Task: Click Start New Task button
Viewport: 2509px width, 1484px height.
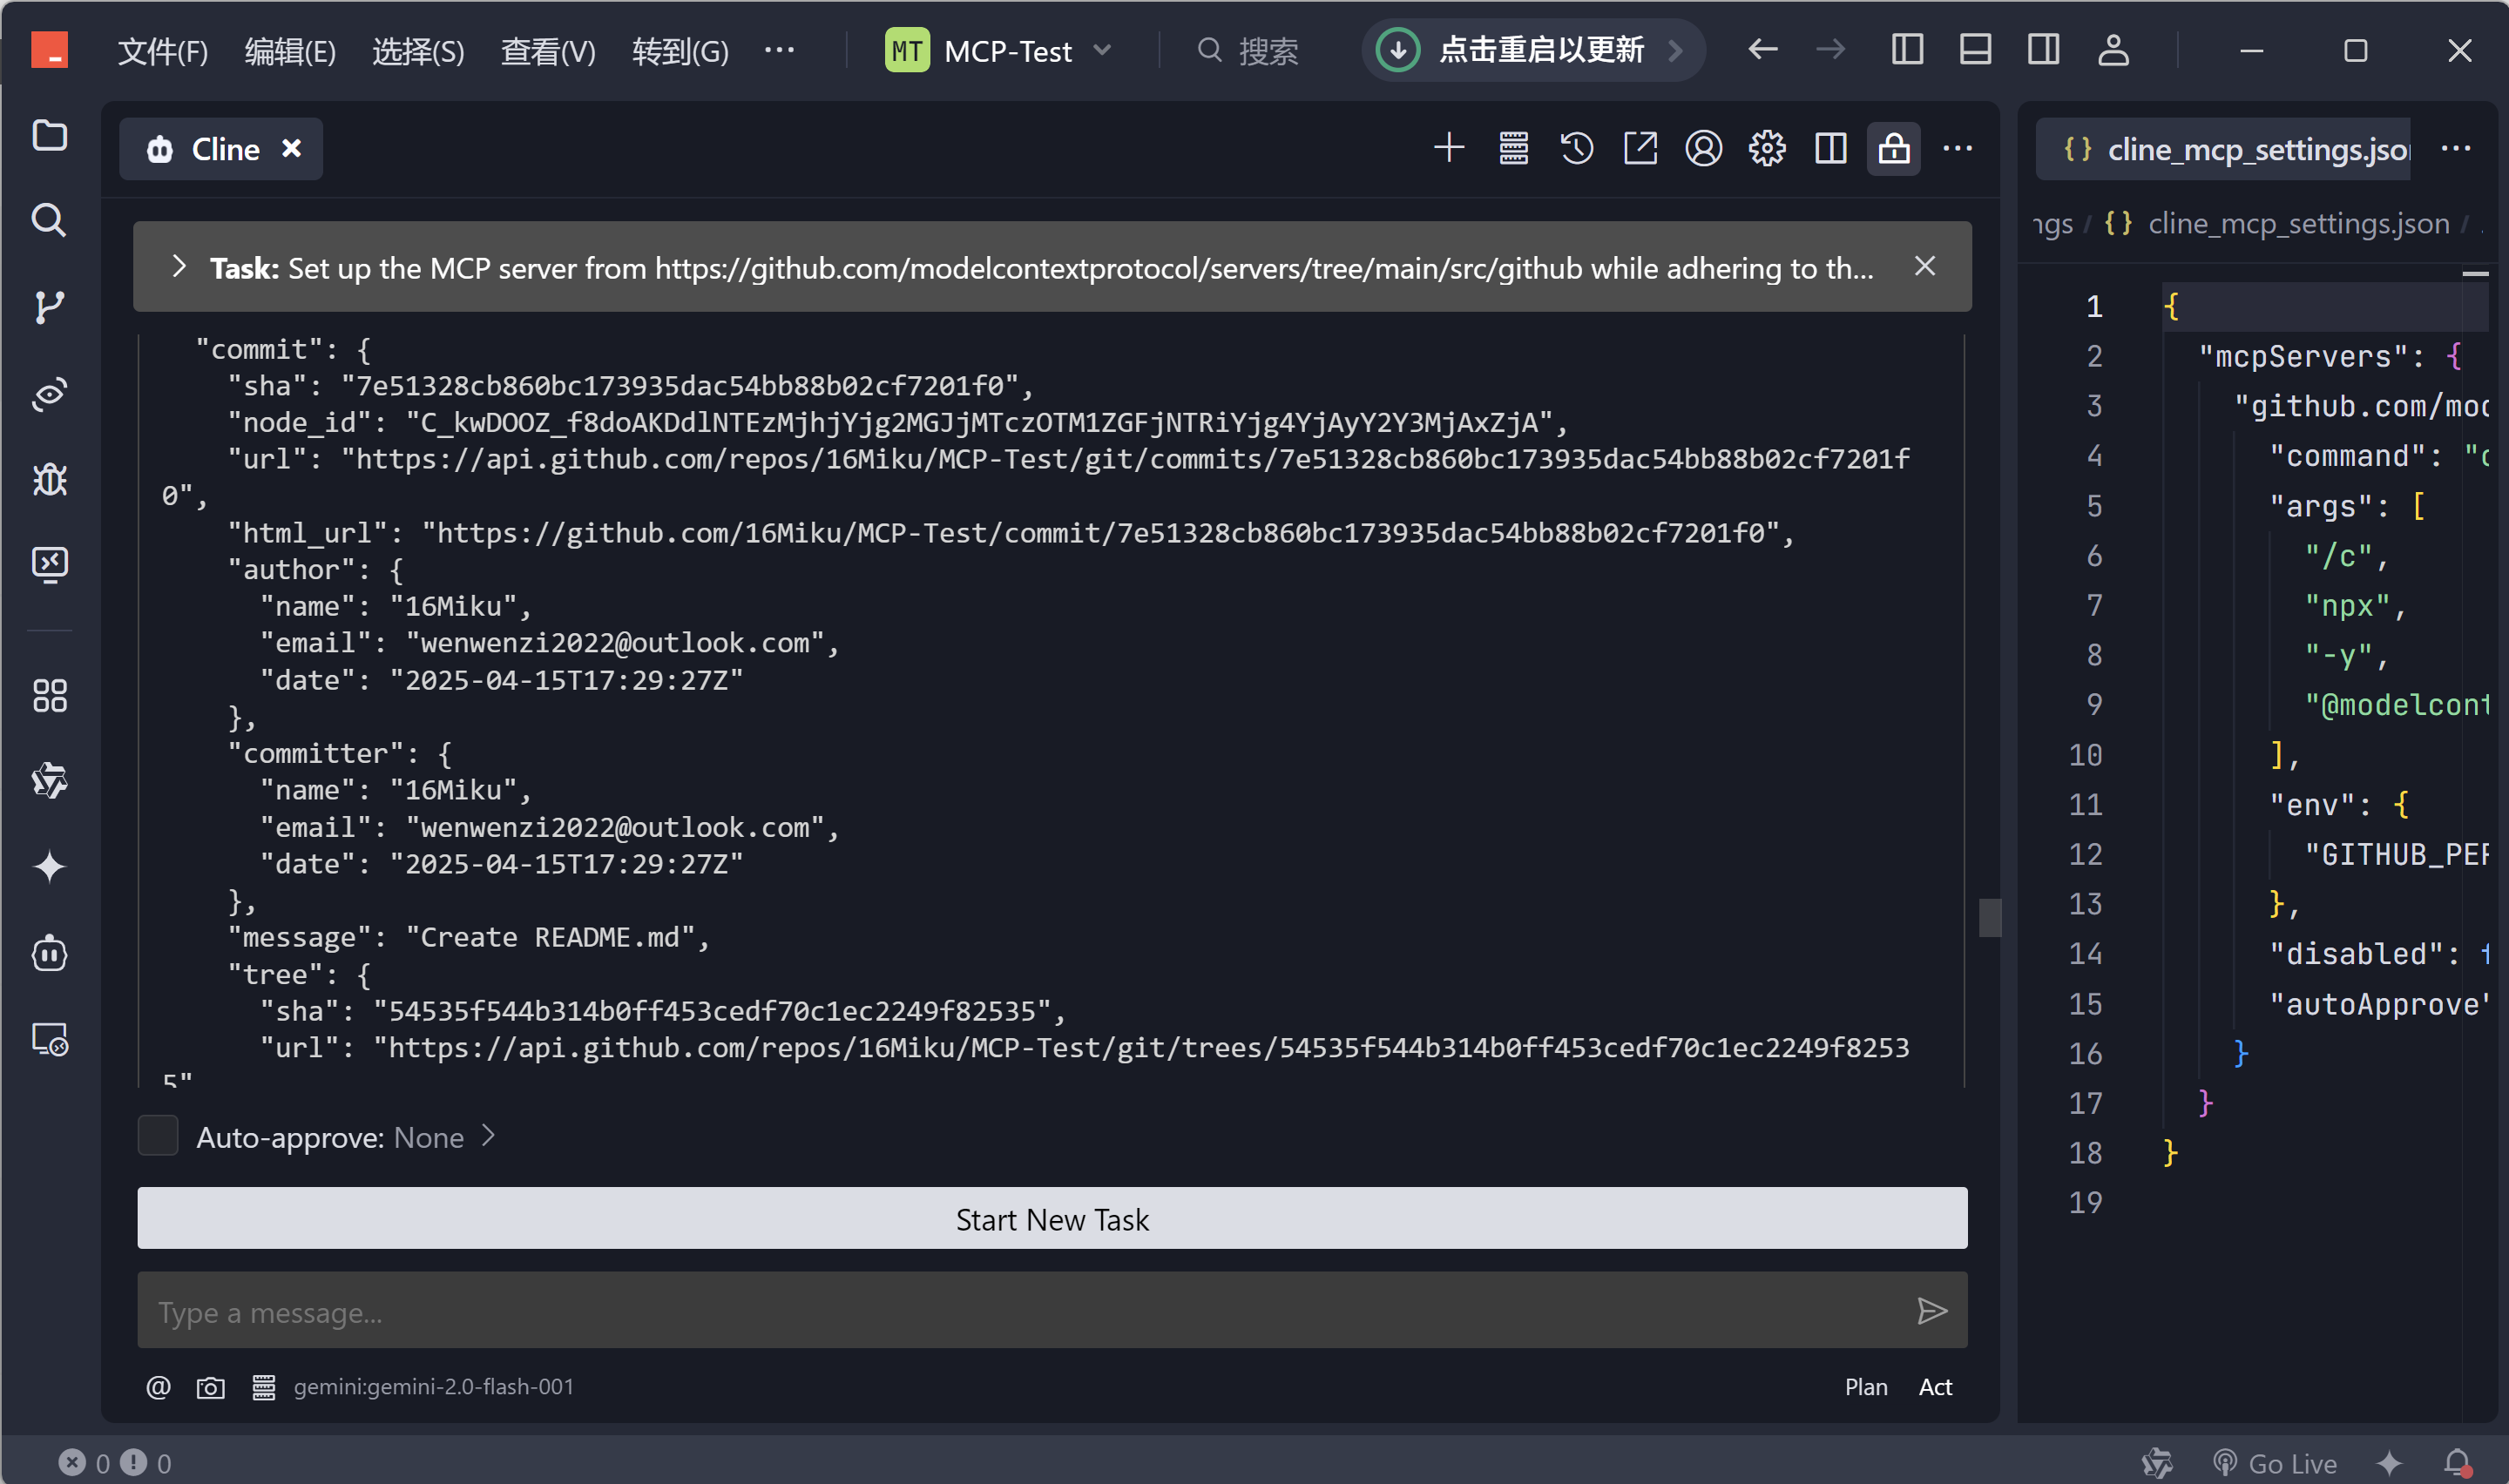Action: coord(1052,1219)
